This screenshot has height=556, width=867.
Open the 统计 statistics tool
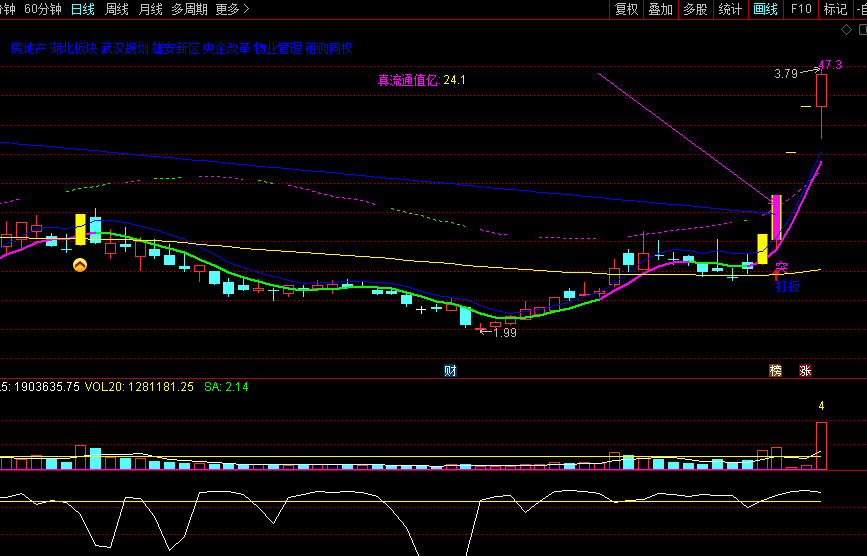point(730,9)
